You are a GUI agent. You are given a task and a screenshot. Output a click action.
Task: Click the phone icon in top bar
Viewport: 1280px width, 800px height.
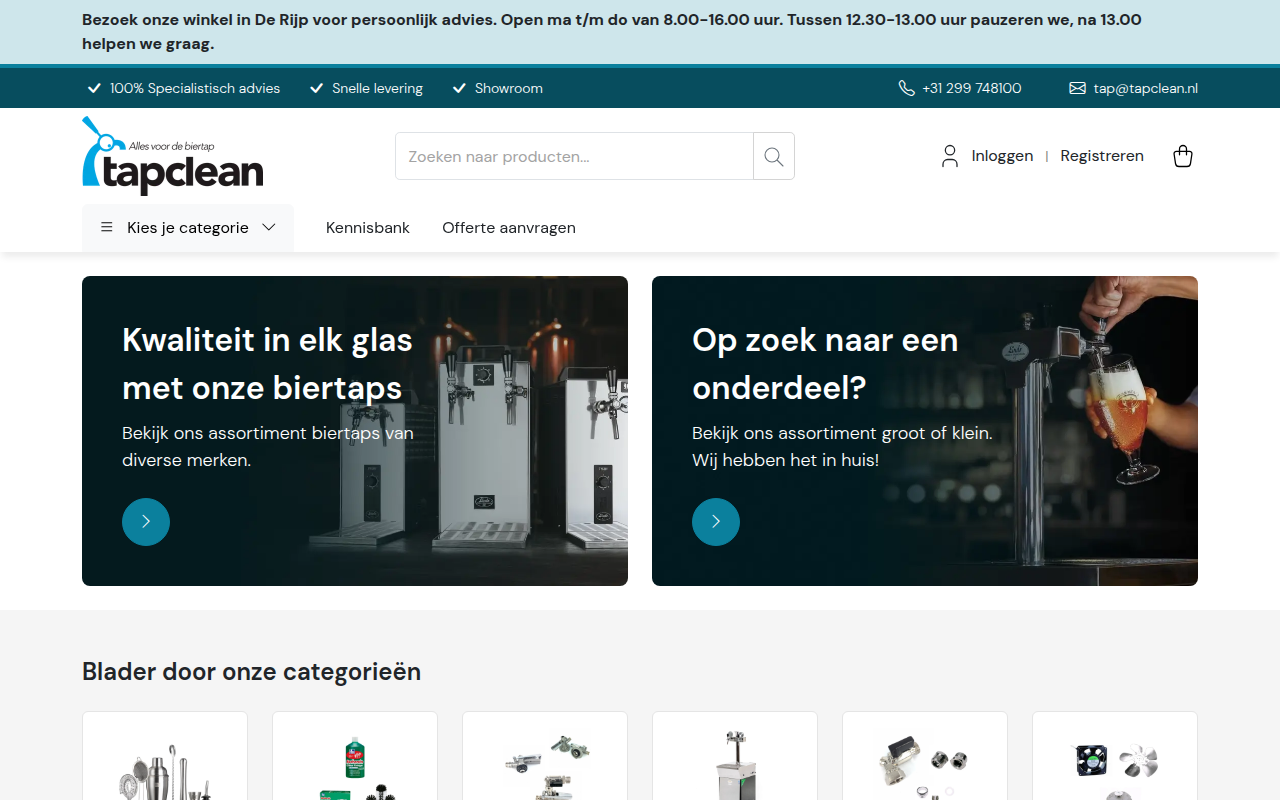click(x=907, y=88)
